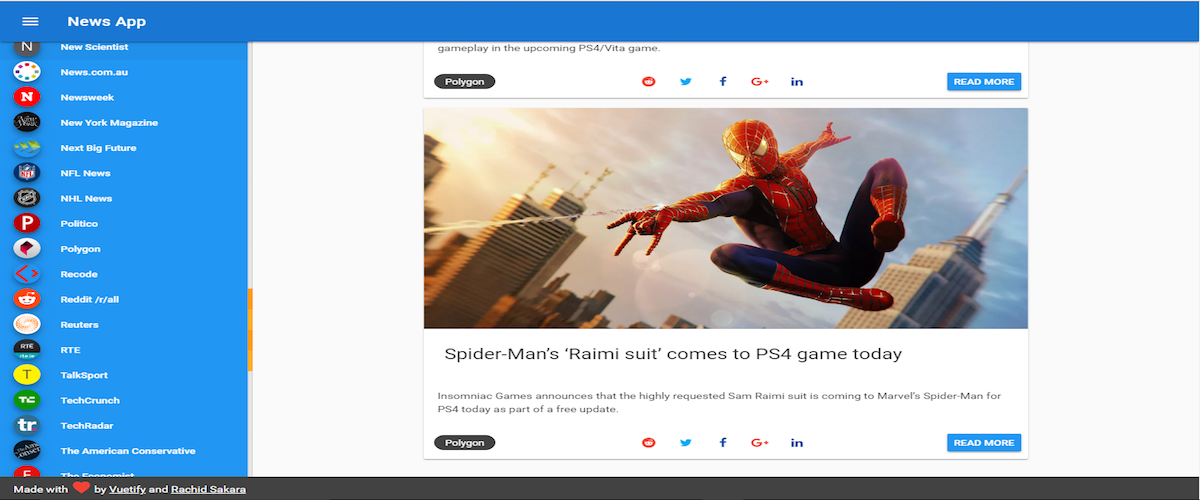Select News.com.au source label
This screenshot has height=500, width=1200.
pyautogui.click(x=94, y=72)
